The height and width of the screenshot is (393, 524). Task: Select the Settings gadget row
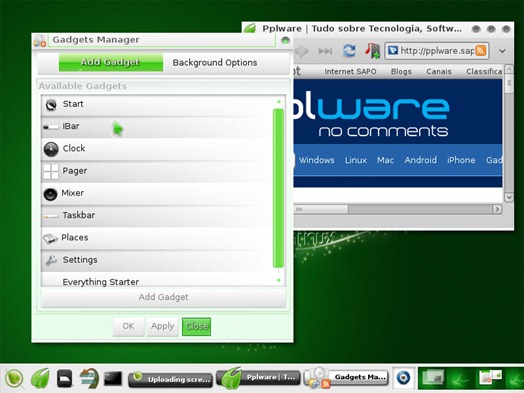157,260
